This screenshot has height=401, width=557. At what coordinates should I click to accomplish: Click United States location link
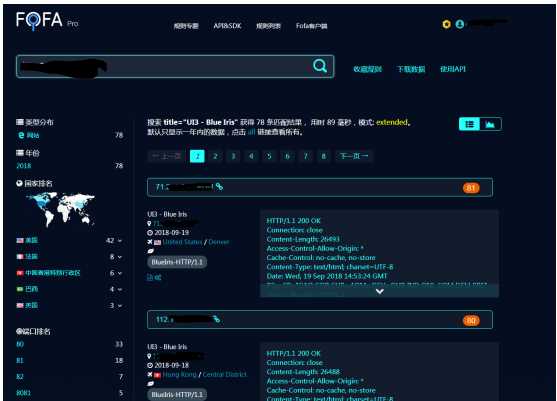(x=182, y=242)
